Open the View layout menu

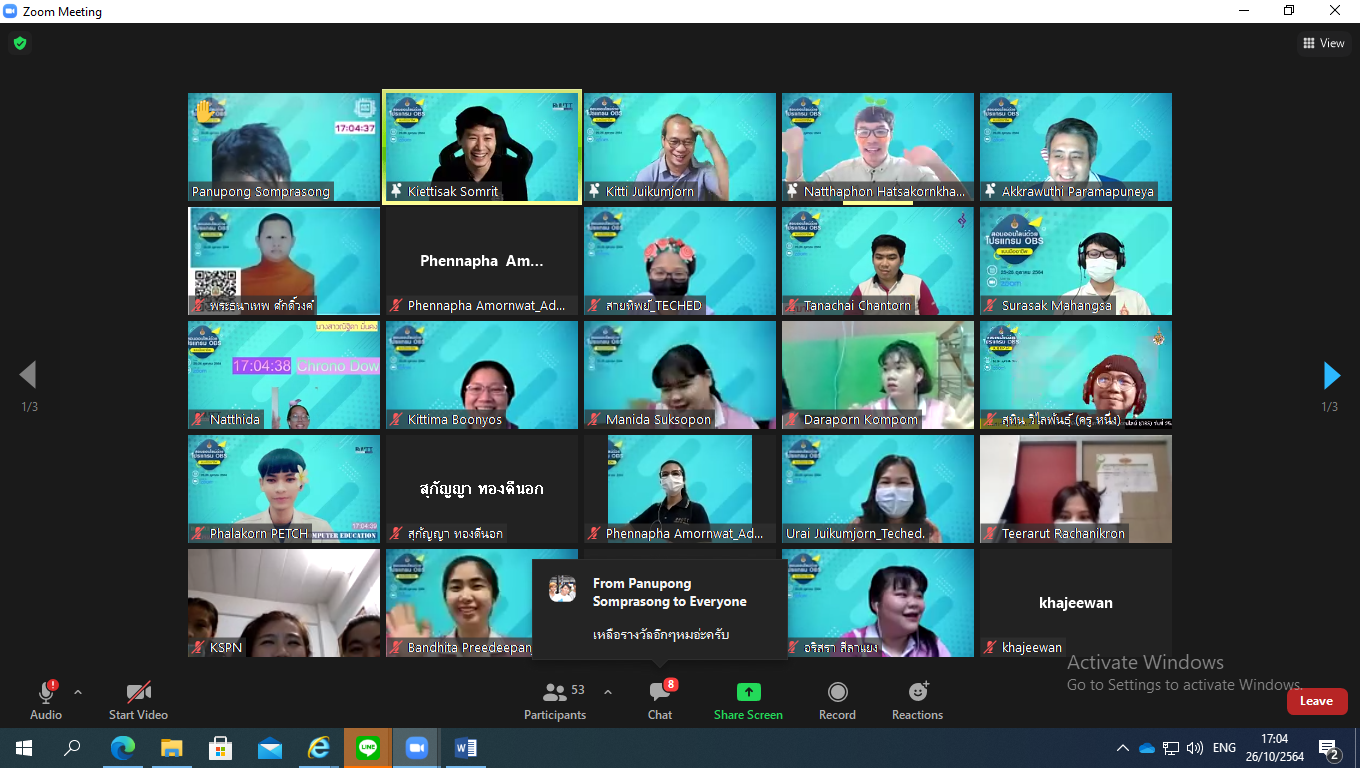(1324, 43)
